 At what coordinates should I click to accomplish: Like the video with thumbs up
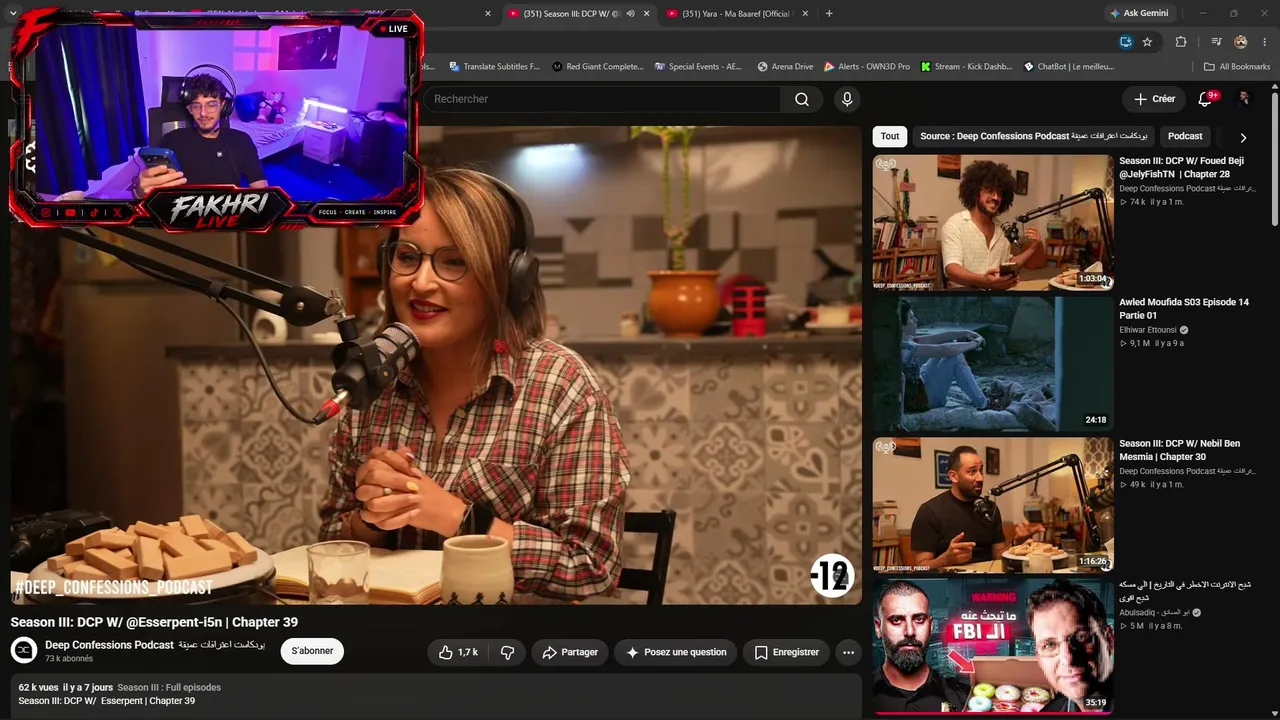(x=458, y=652)
